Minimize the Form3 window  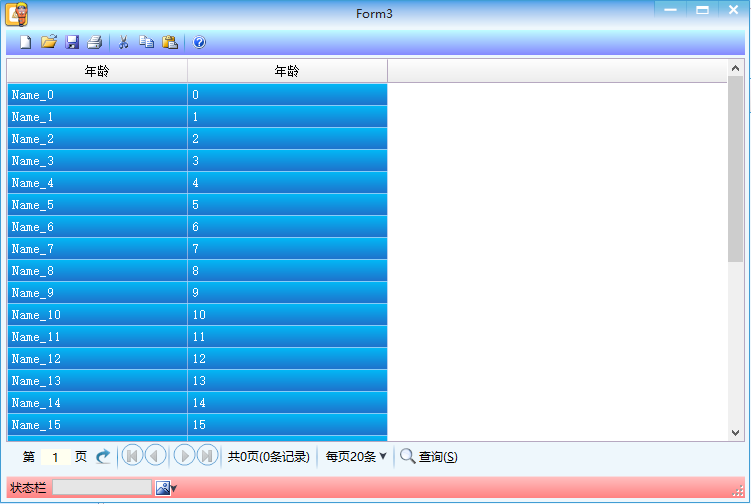pos(671,10)
